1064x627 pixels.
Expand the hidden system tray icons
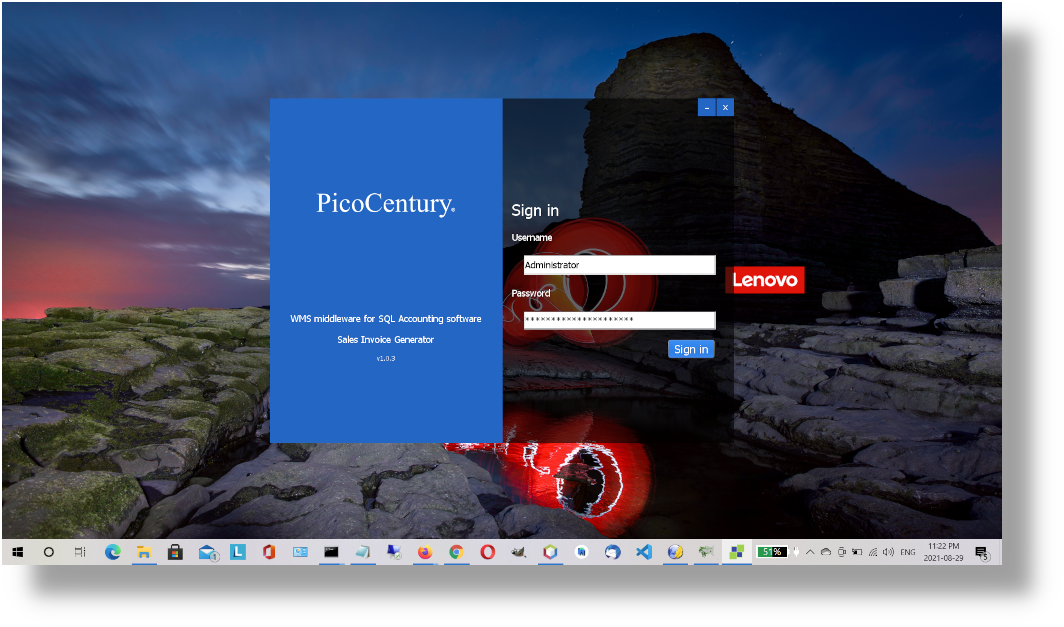click(810, 552)
